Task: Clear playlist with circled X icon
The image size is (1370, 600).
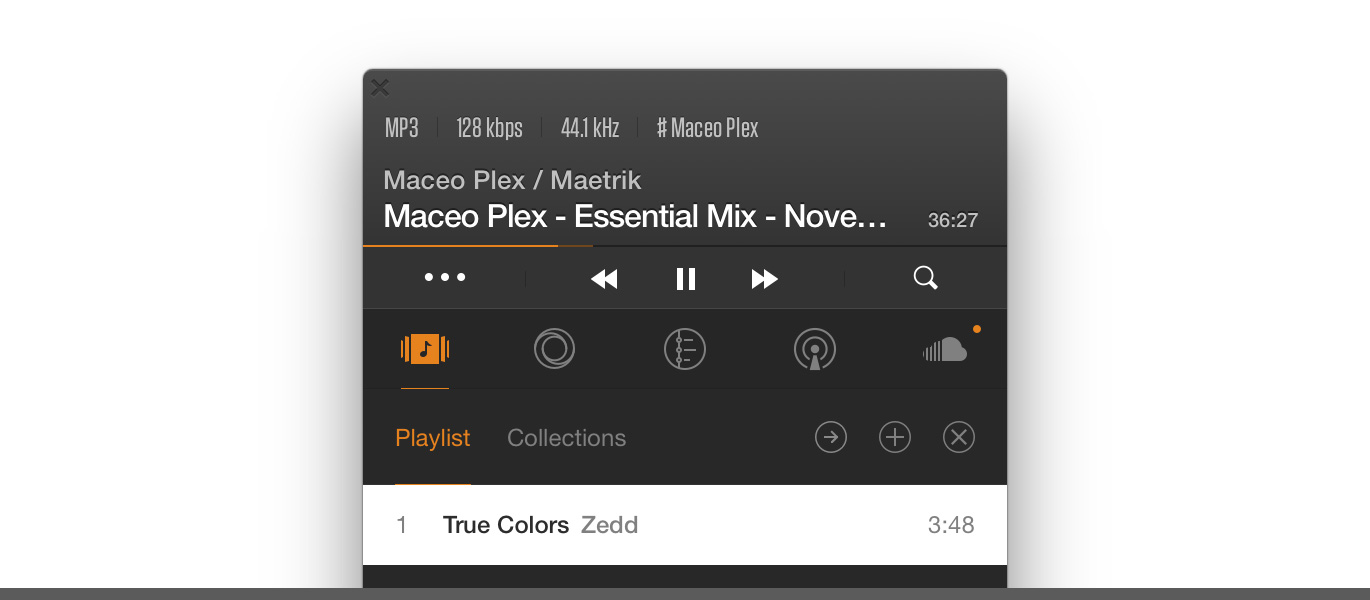Action: point(959,437)
